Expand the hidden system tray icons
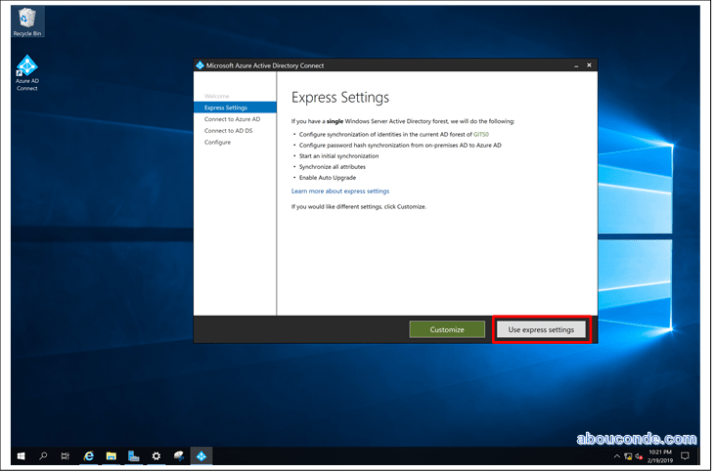The height and width of the screenshot is (472, 714). pyautogui.click(x=619, y=456)
